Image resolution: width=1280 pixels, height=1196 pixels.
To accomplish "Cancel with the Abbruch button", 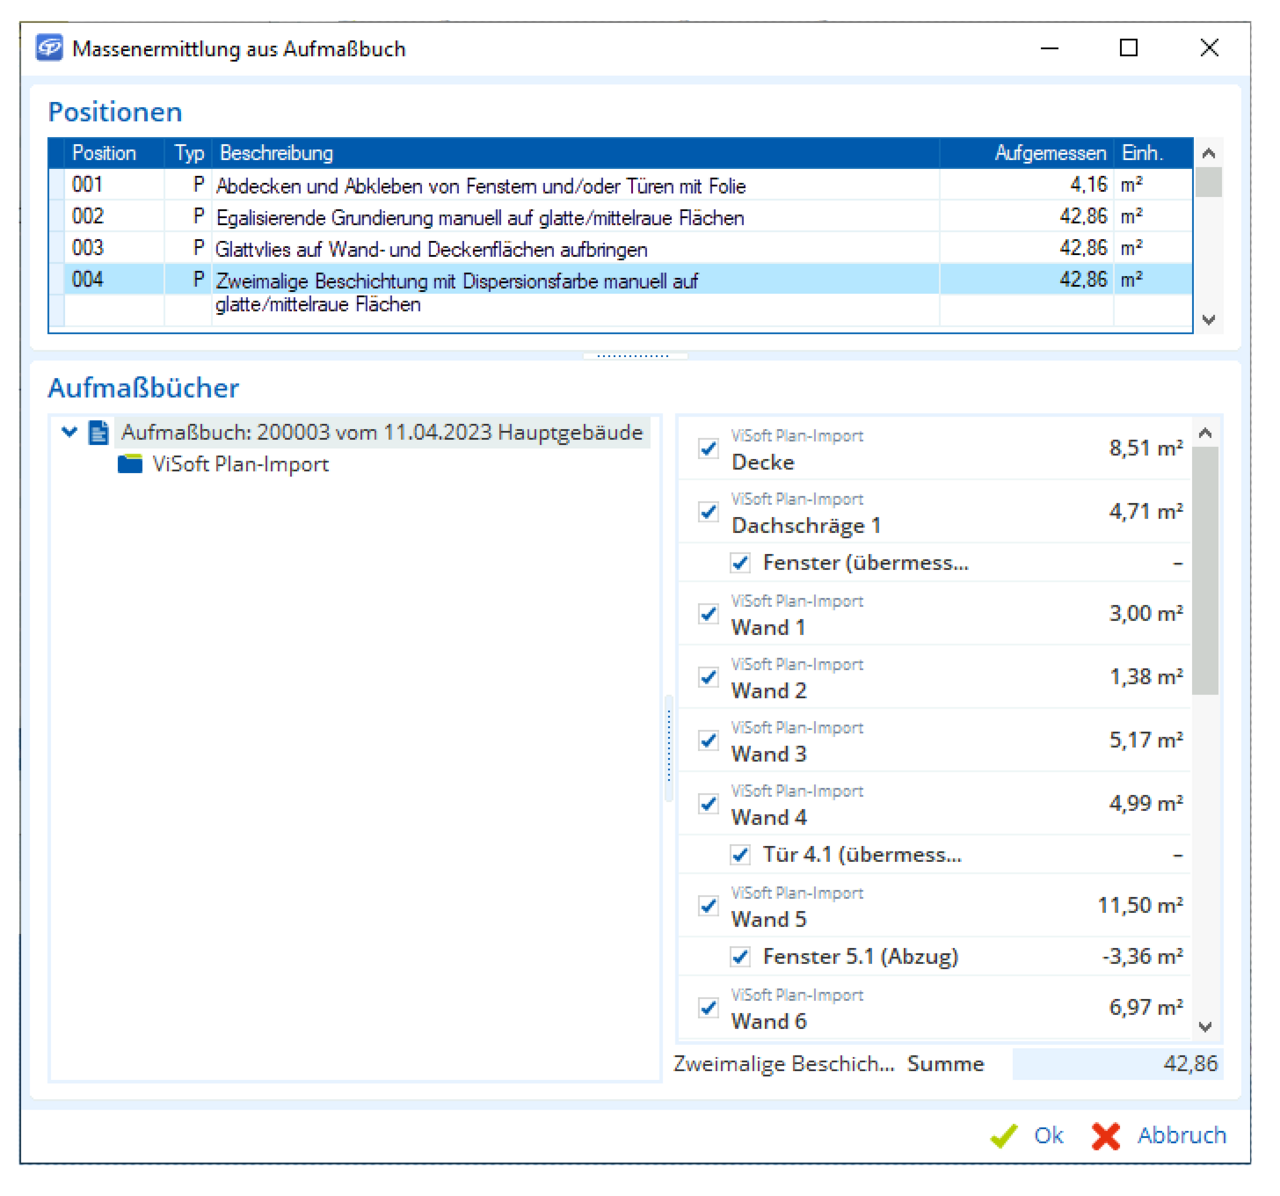I will coord(1181,1136).
